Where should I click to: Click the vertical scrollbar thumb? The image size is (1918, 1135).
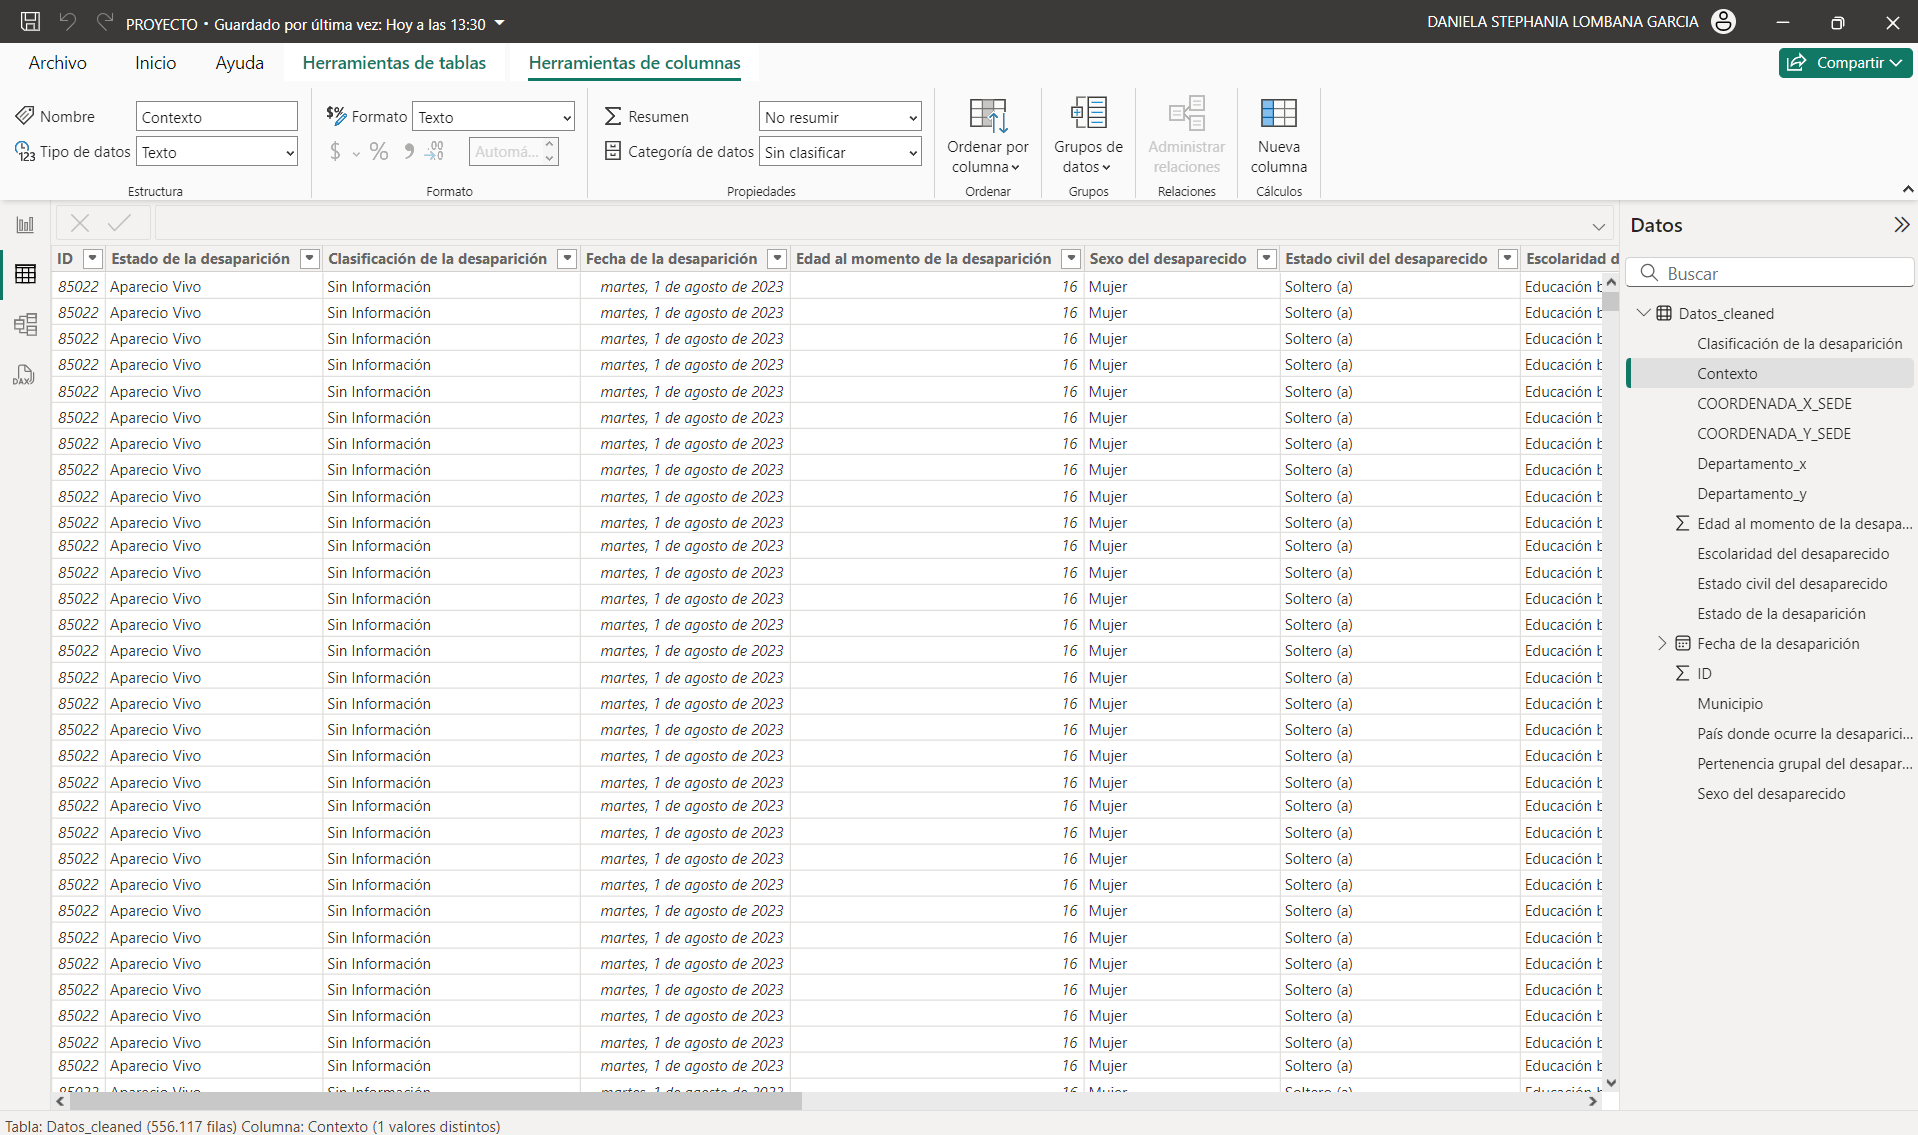click(x=1610, y=299)
